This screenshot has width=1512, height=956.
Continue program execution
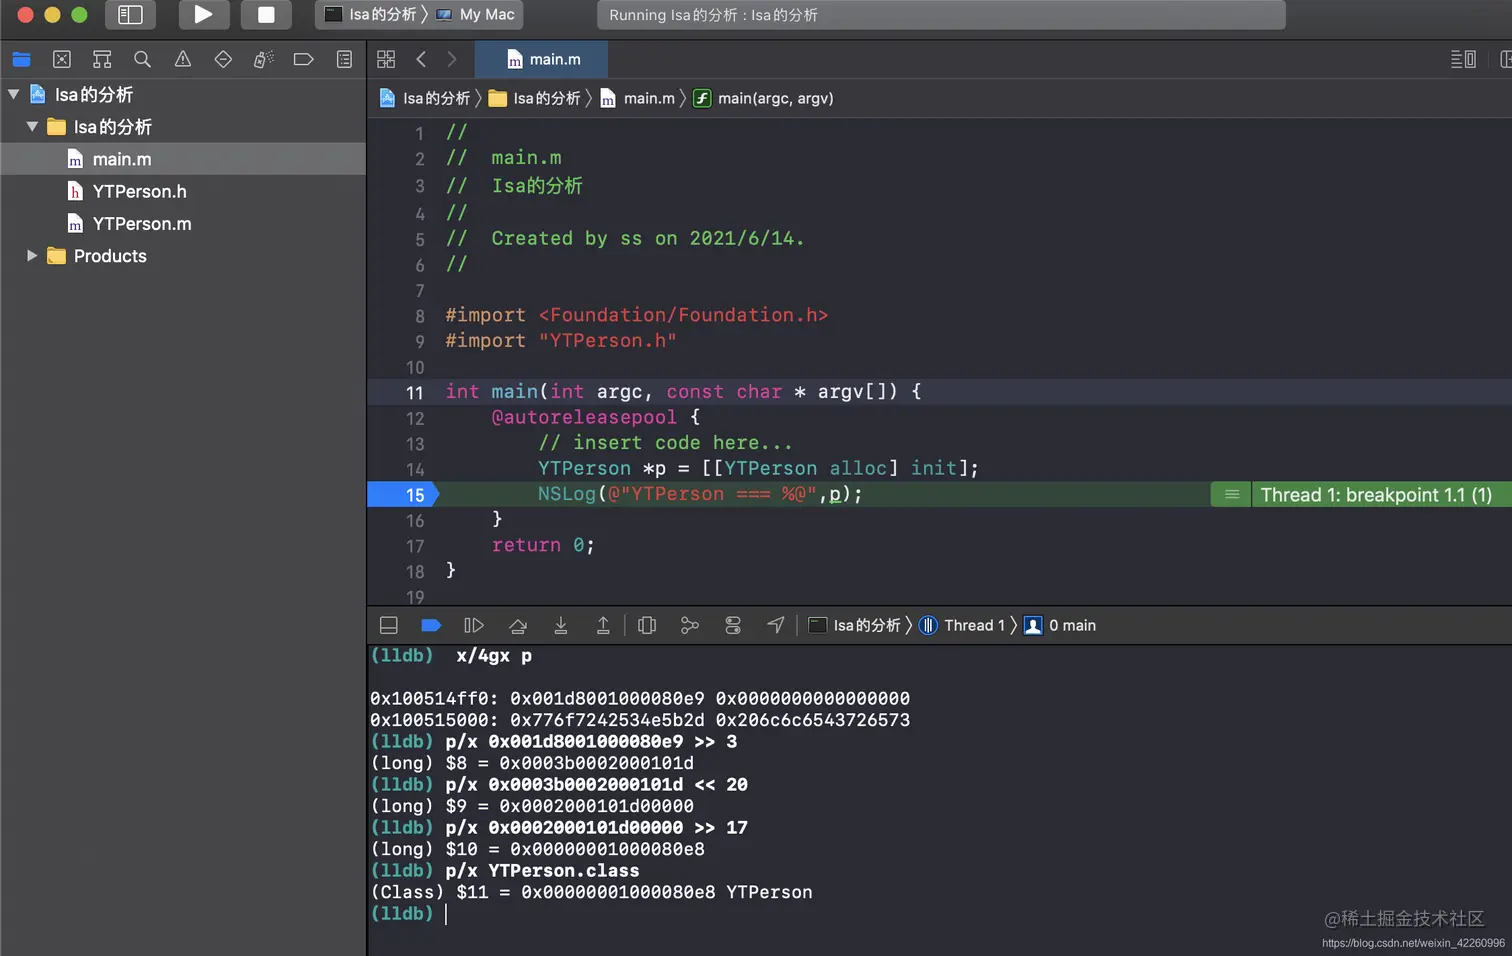[x=474, y=625]
